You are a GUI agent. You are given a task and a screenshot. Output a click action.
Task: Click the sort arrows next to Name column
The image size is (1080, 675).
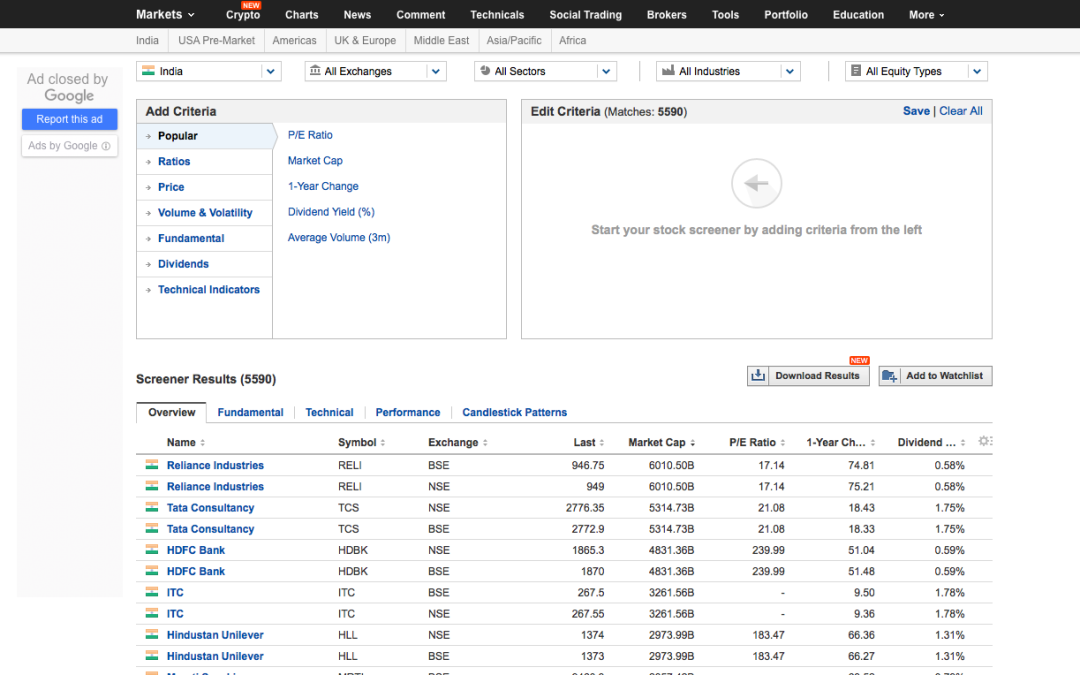click(x=202, y=443)
